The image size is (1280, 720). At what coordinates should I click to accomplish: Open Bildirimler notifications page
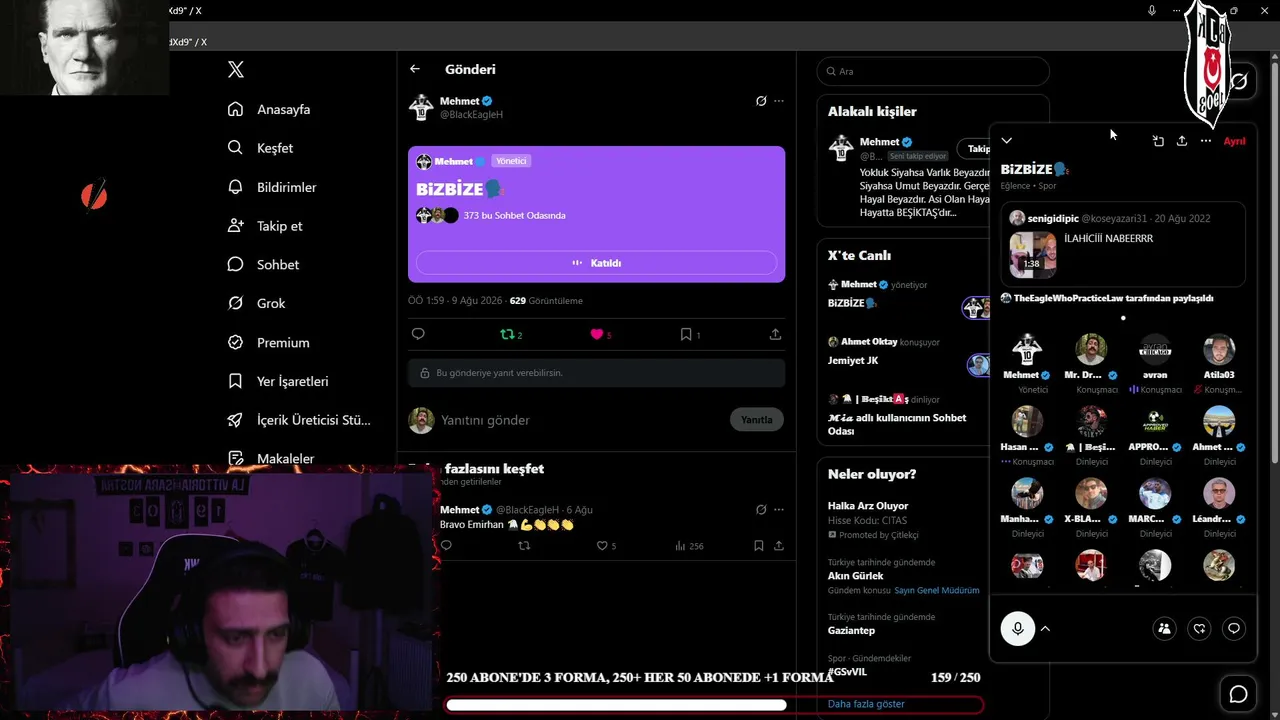(272, 187)
